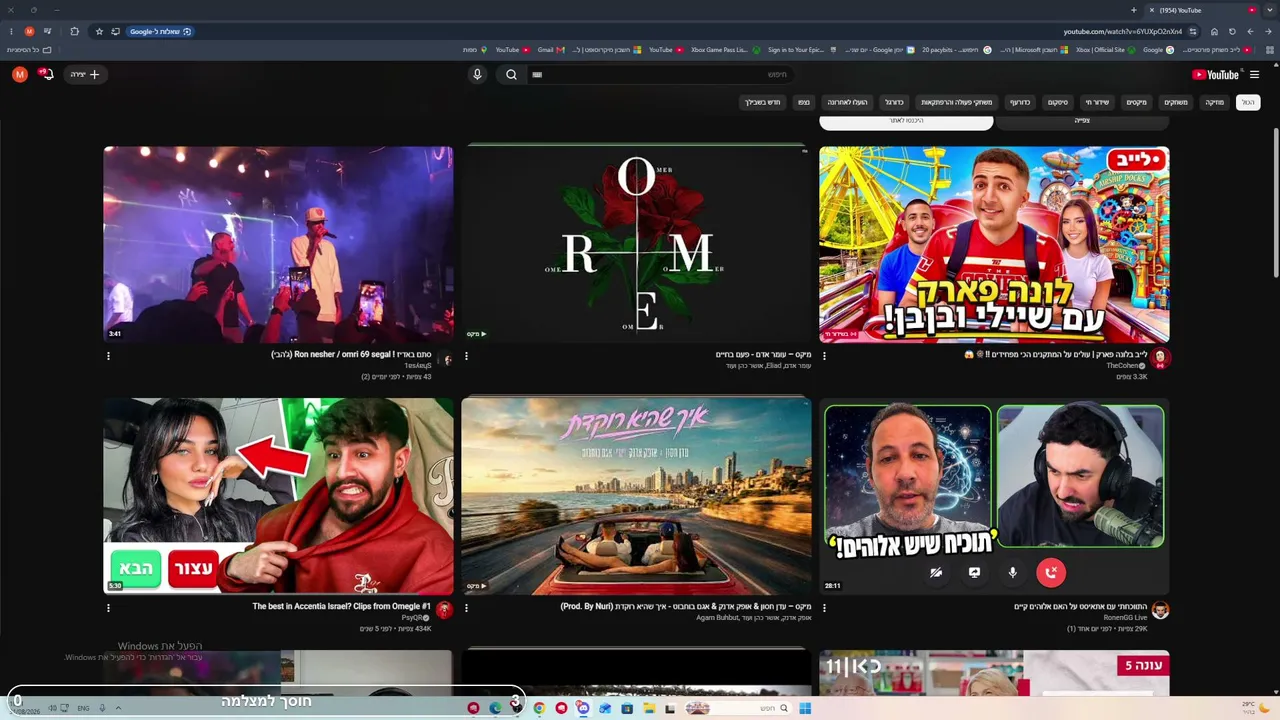Open the RonenGG Live channel avatar
The width and height of the screenshot is (1280, 720).
click(1160, 610)
